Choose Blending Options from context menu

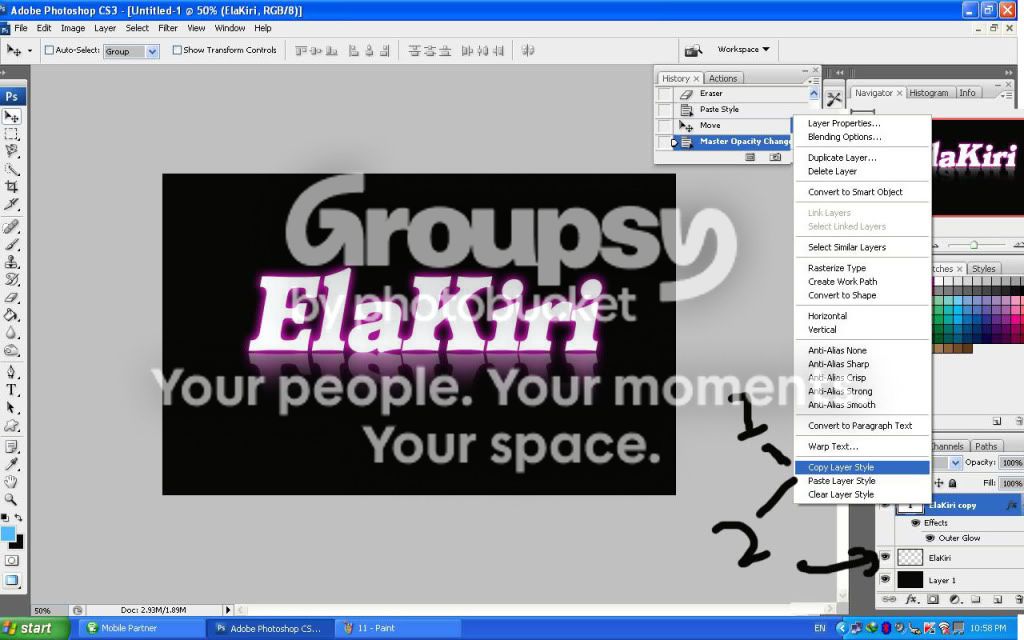[862, 136]
